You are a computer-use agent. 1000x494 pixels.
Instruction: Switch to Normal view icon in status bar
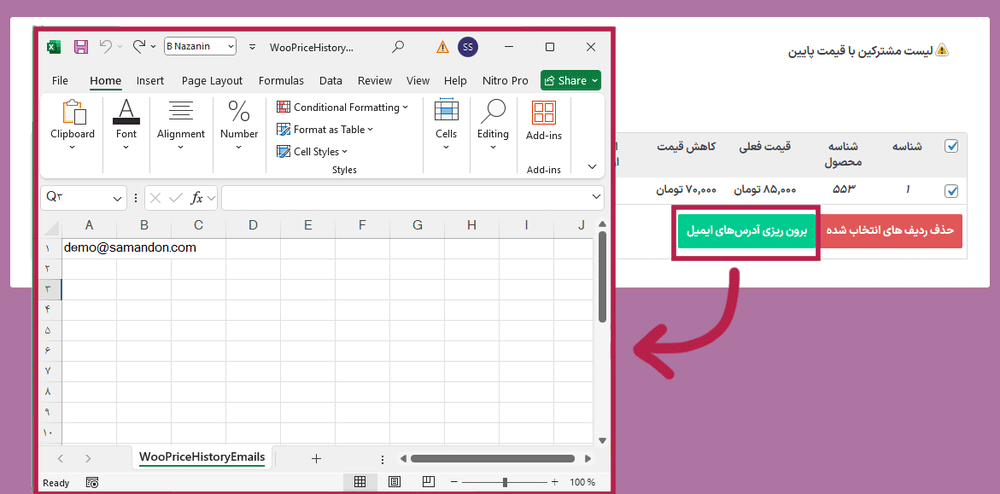pos(360,482)
